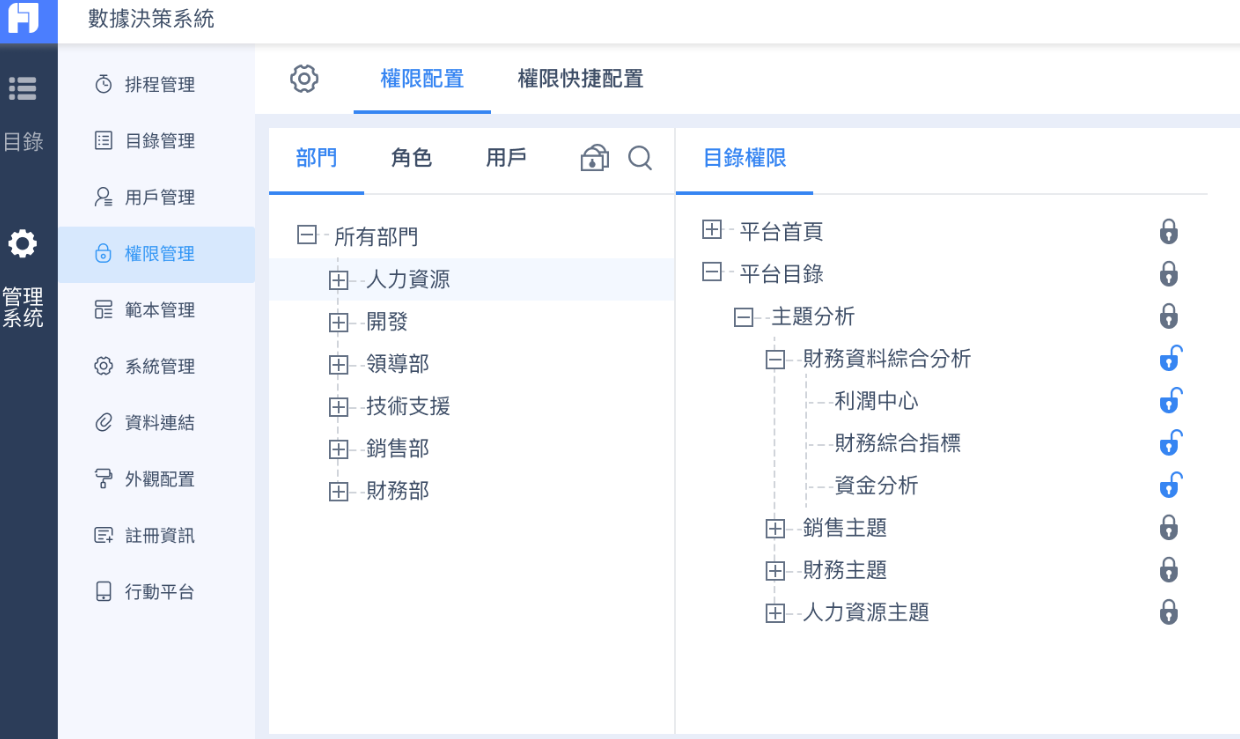Expand the 人力資源主題 tree node
This screenshot has width=1240, height=739.
pos(775,612)
